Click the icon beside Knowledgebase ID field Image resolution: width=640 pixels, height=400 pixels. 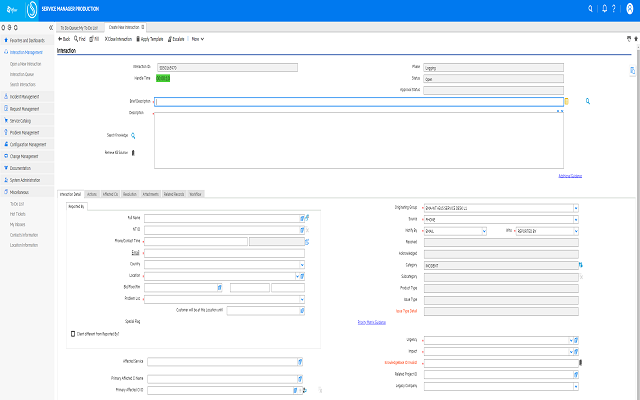click(580, 362)
